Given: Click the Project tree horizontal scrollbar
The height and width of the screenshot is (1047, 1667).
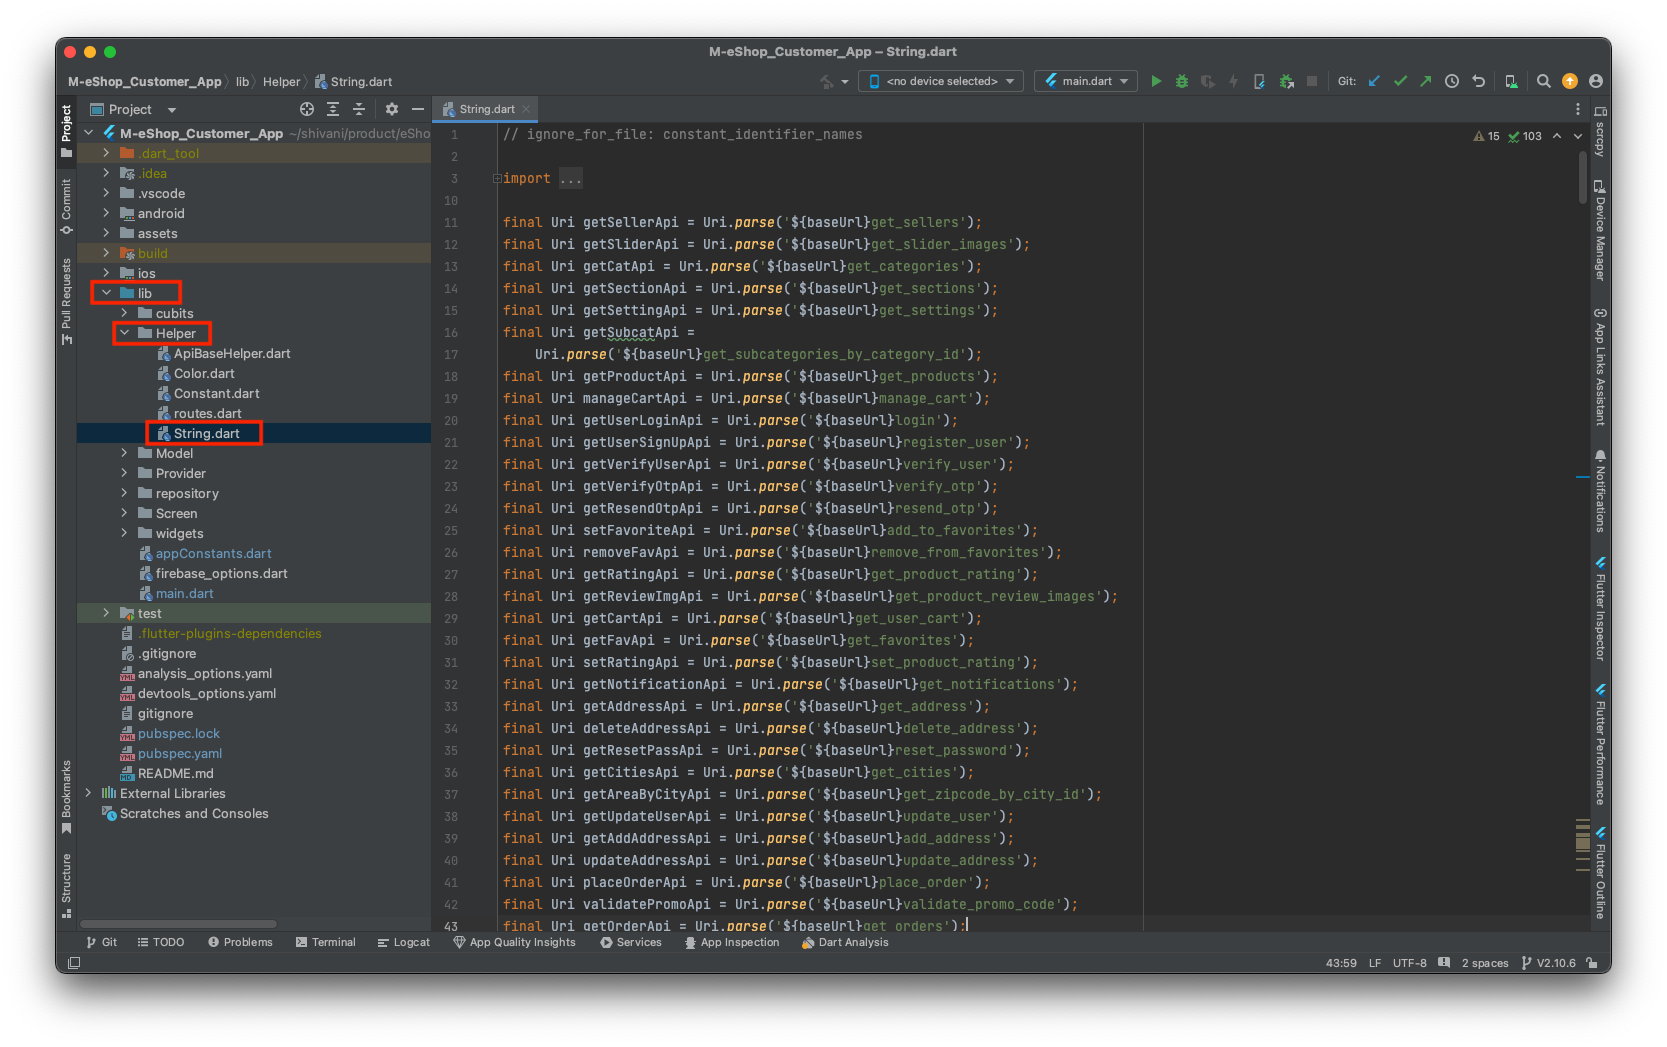Looking at the screenshot, I should click(178, 923).
